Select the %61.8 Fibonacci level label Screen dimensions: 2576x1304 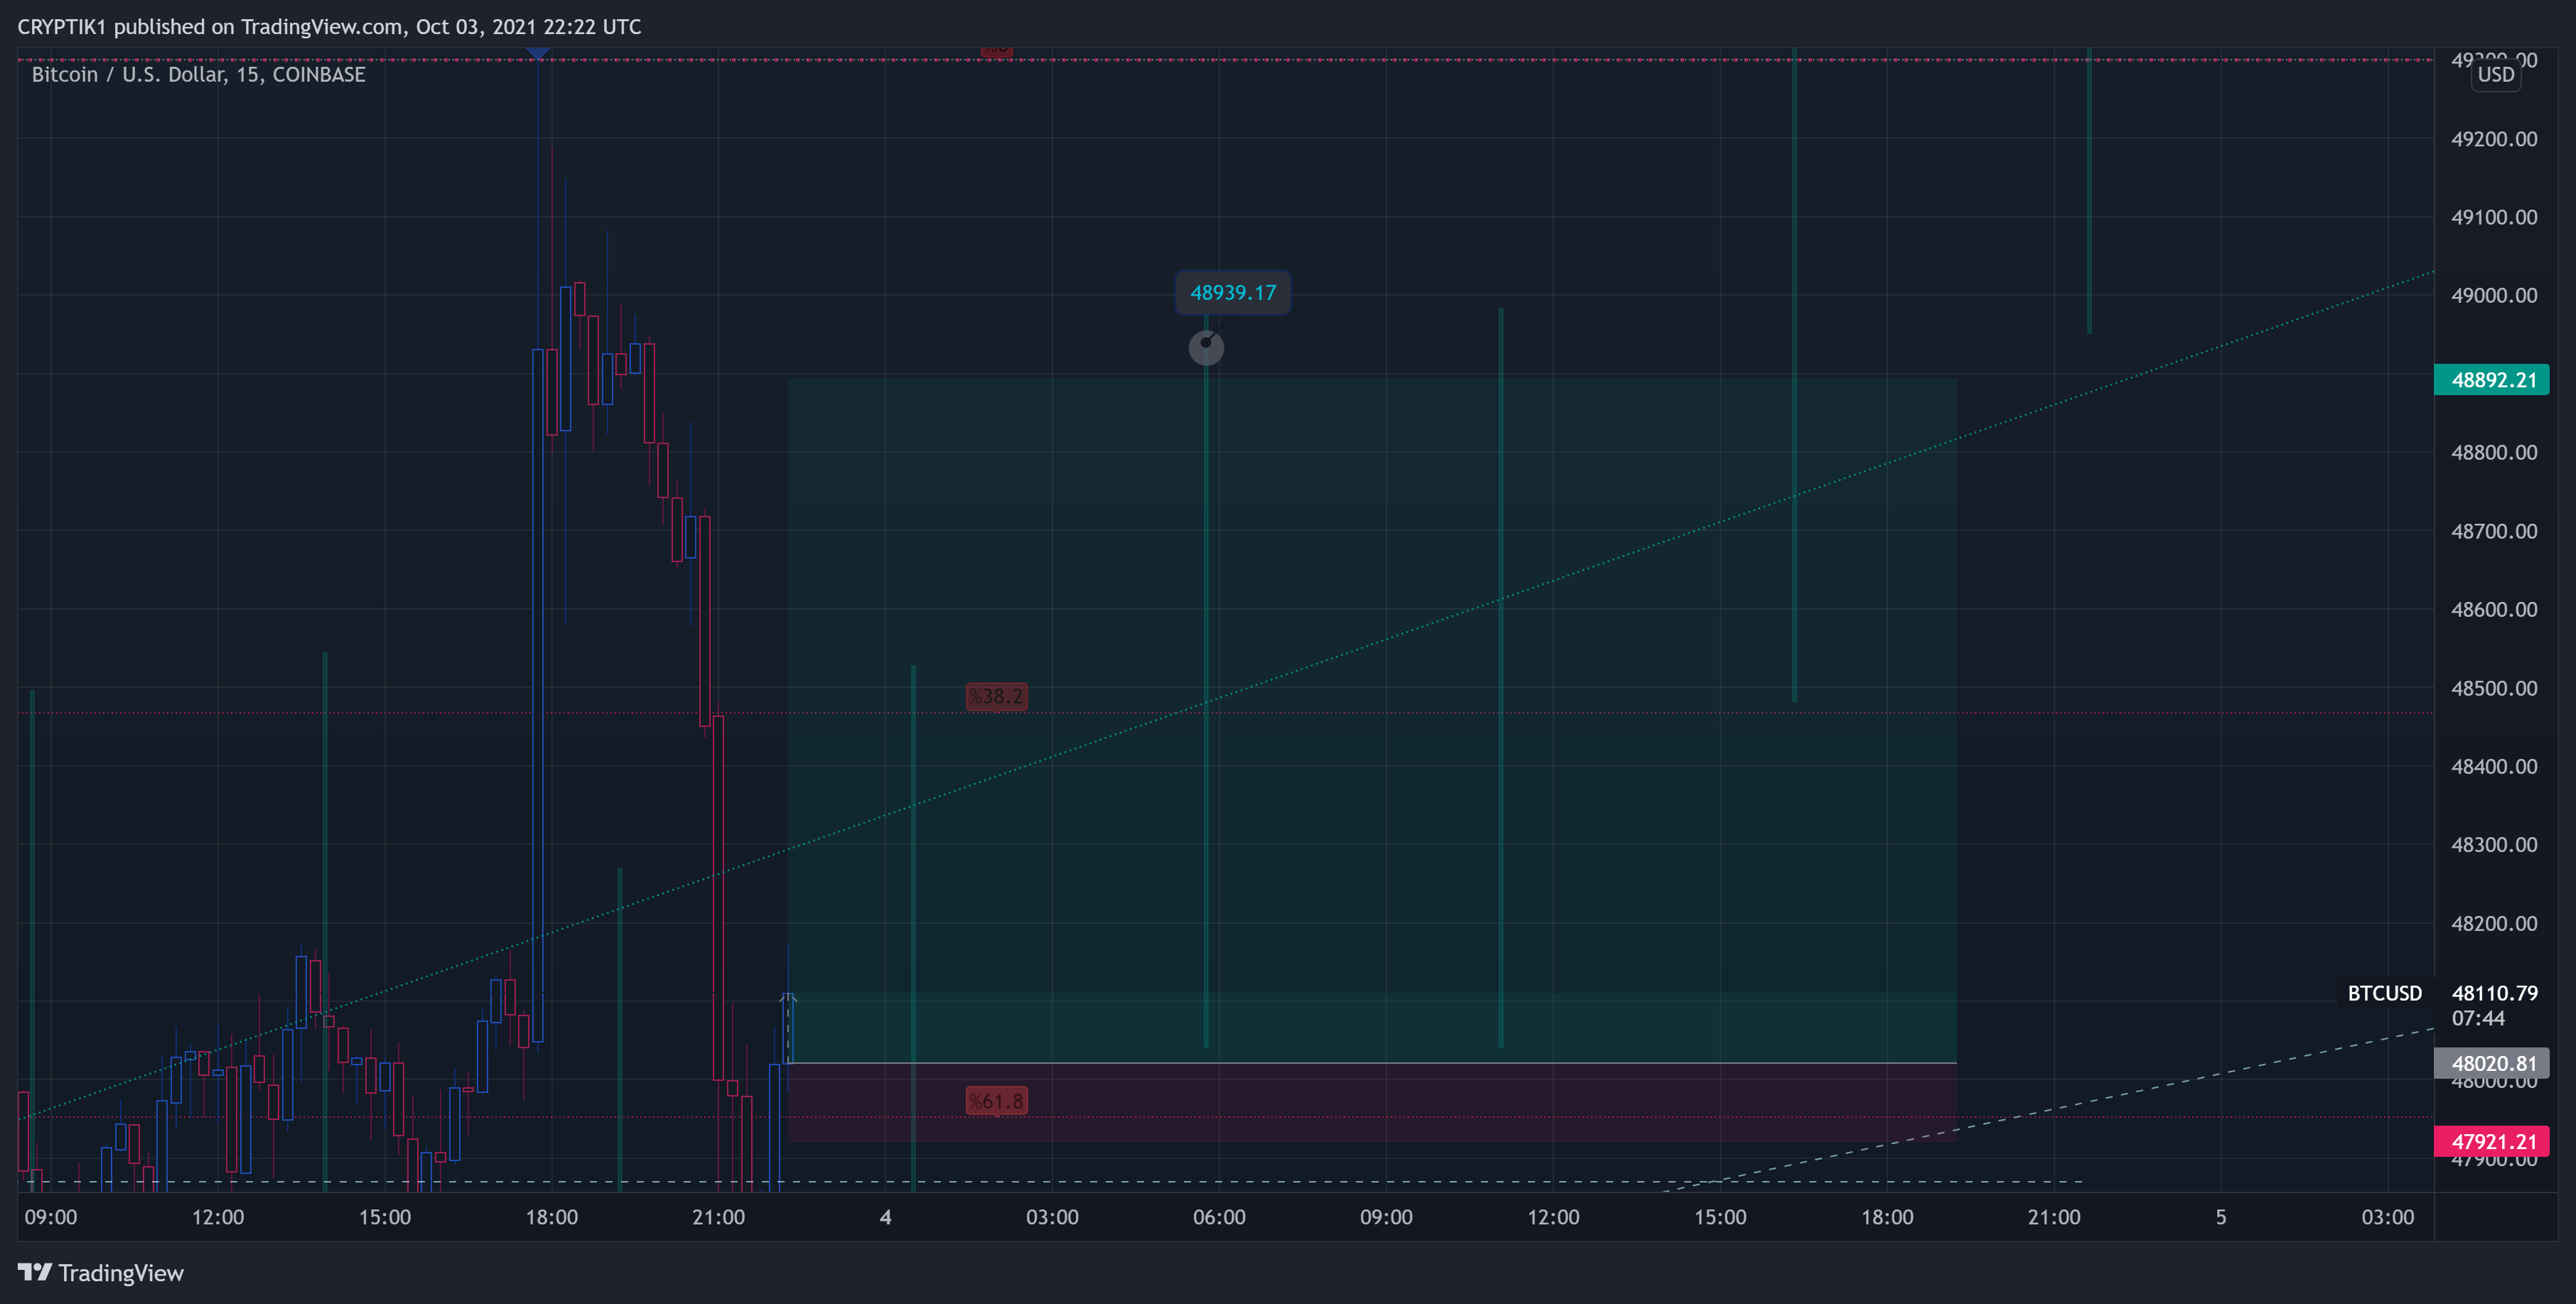point(996,1101)
